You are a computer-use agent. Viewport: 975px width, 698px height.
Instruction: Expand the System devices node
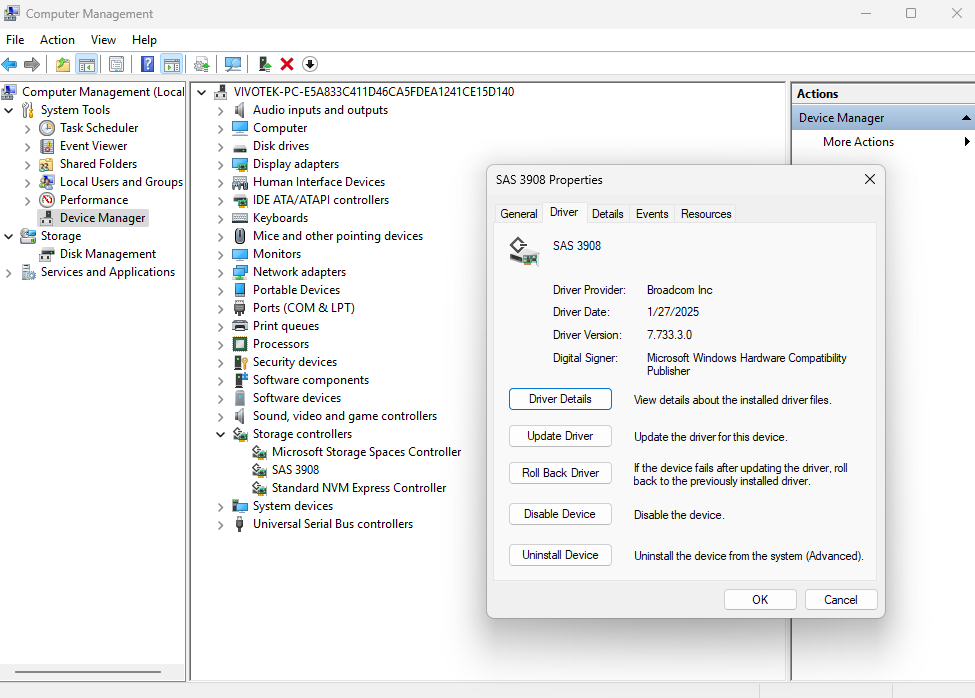coord(220,507)
